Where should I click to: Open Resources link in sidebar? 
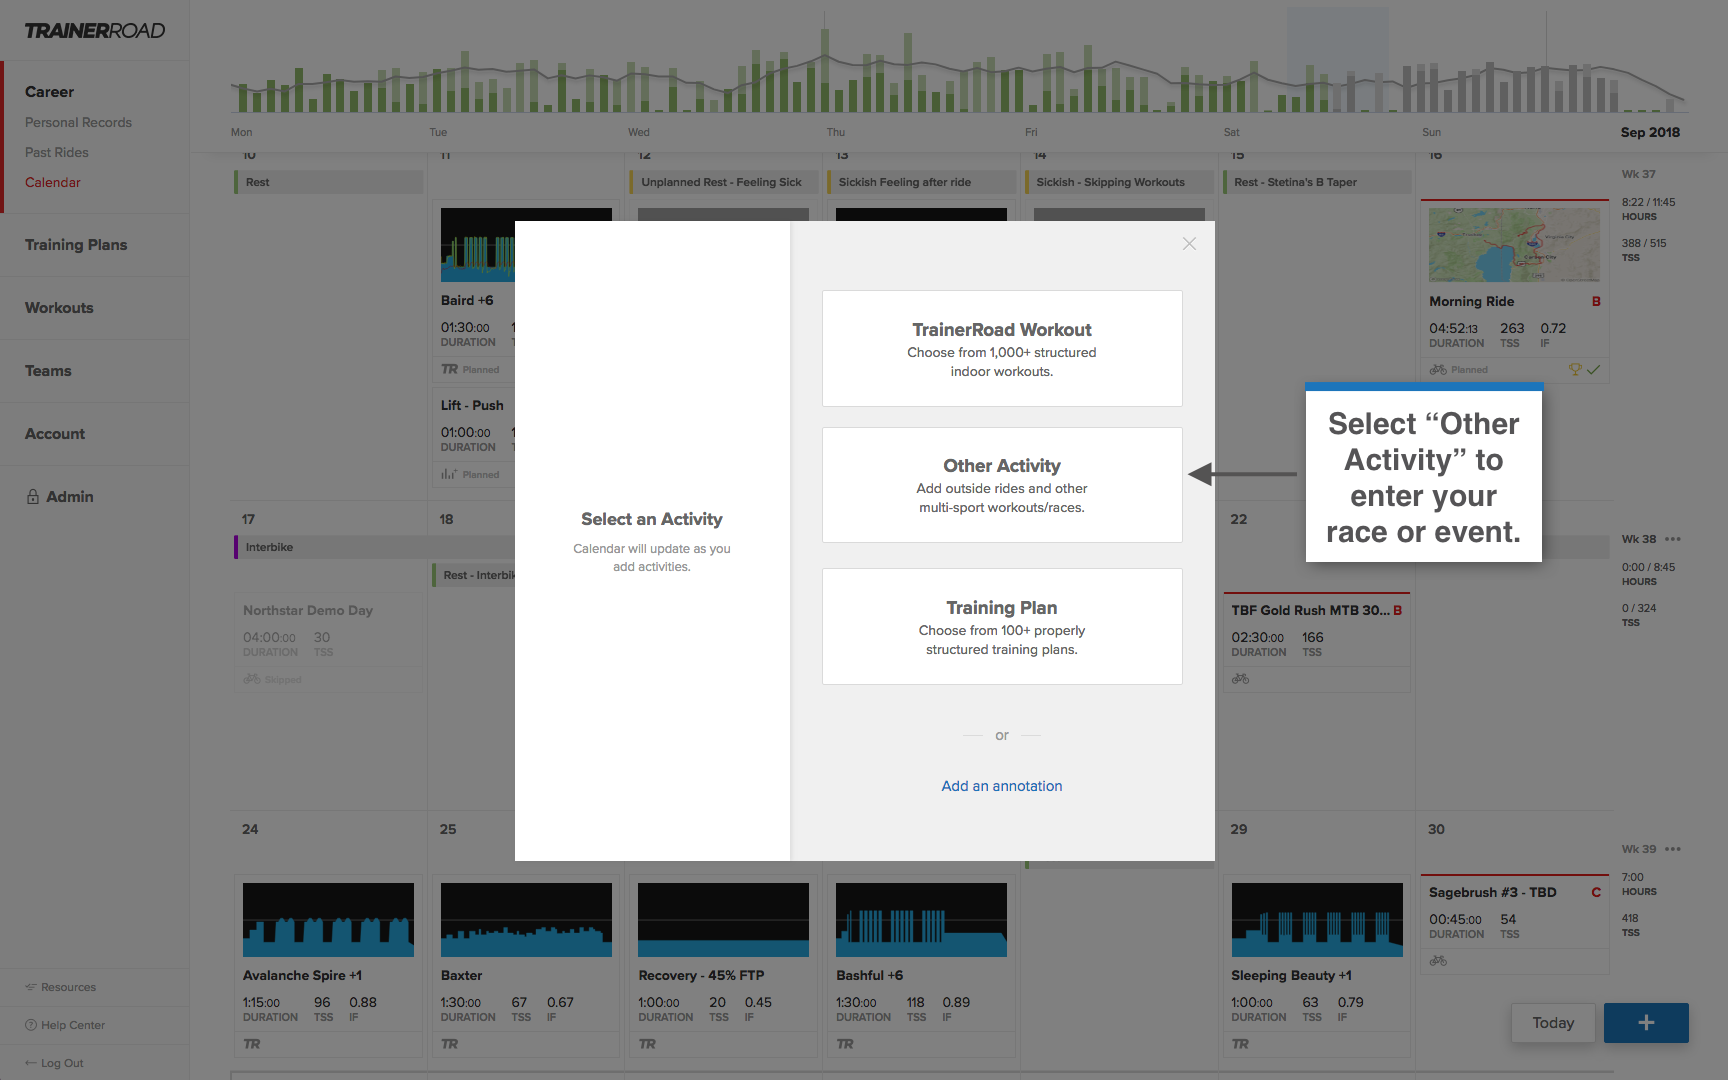coord(61,987)
